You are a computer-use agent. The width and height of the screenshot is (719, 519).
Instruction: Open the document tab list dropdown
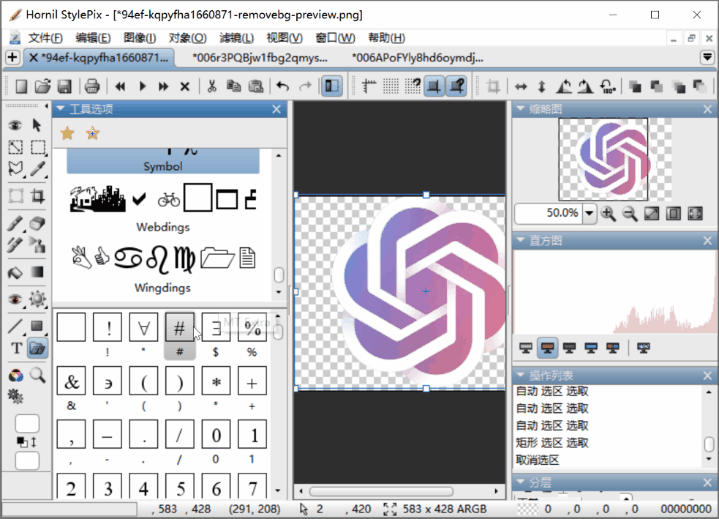708,57
